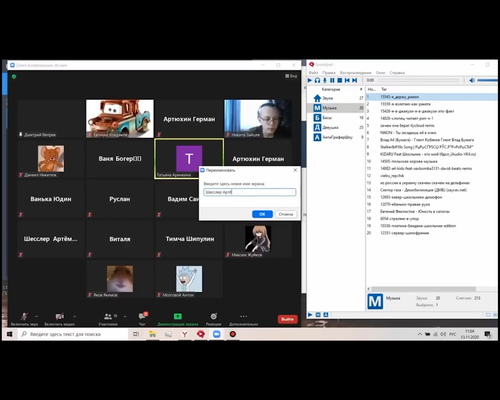Click the second blue icon in Soundpad bottom bar
This screenshot has width=500, height=400.
coord(318,314)
